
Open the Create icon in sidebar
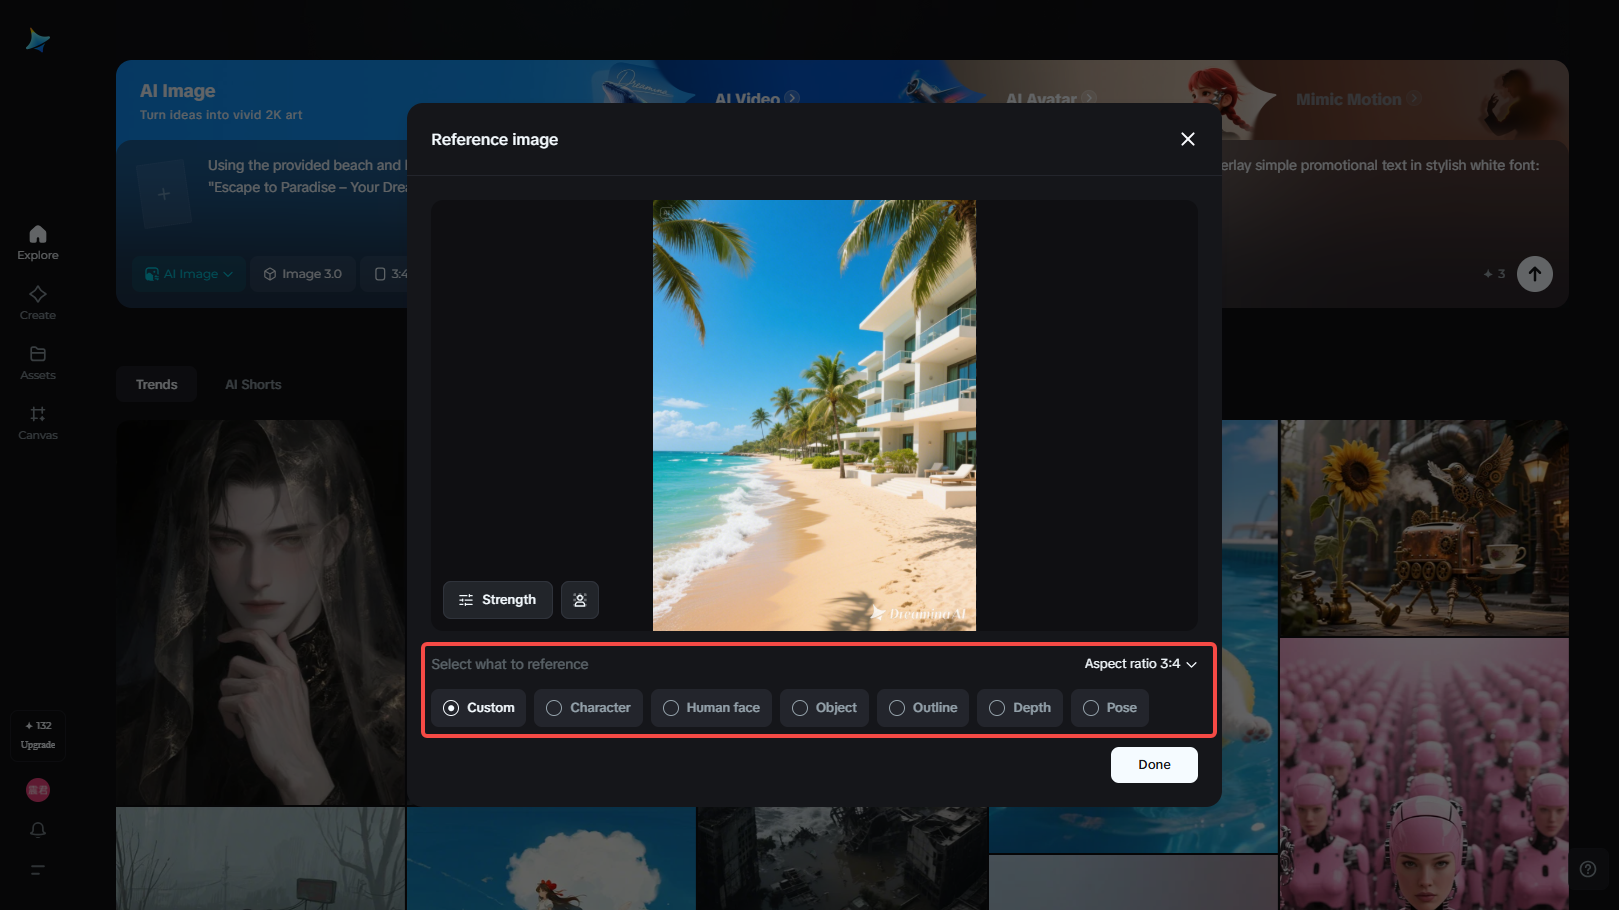pyautogui.click(x=38, y=294)
